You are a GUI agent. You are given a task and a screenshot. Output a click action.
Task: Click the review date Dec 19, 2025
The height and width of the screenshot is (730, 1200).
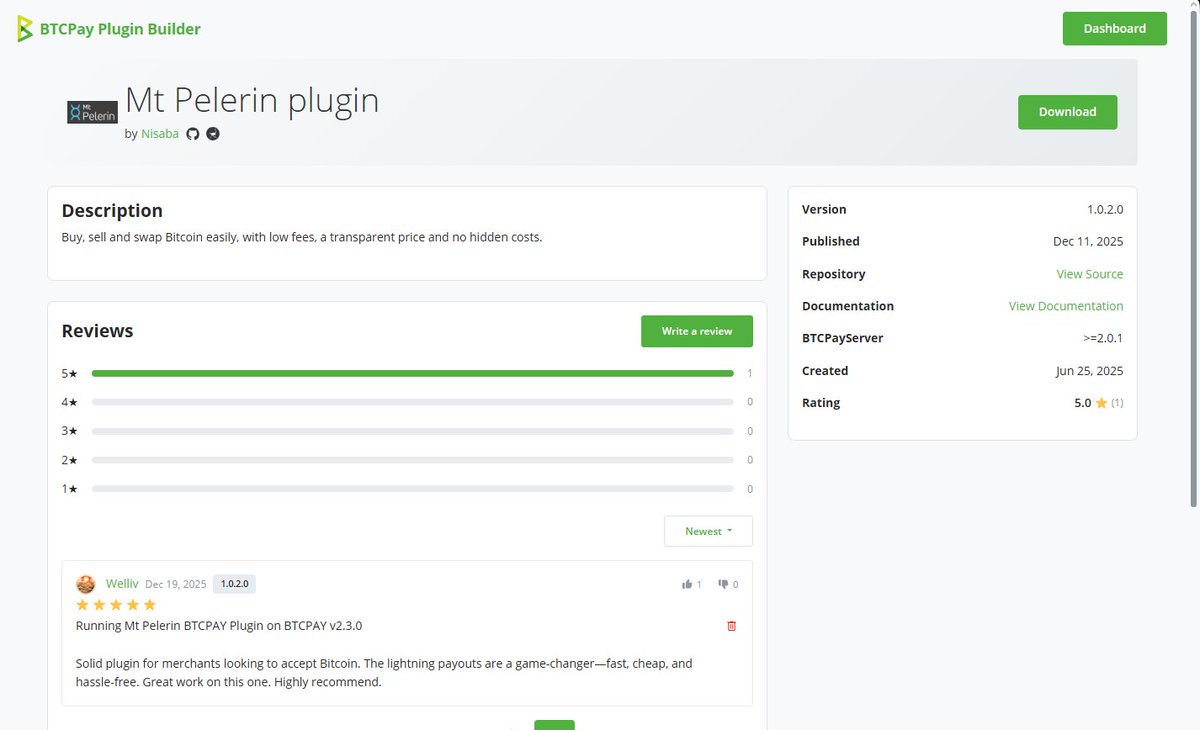[176, 584]
